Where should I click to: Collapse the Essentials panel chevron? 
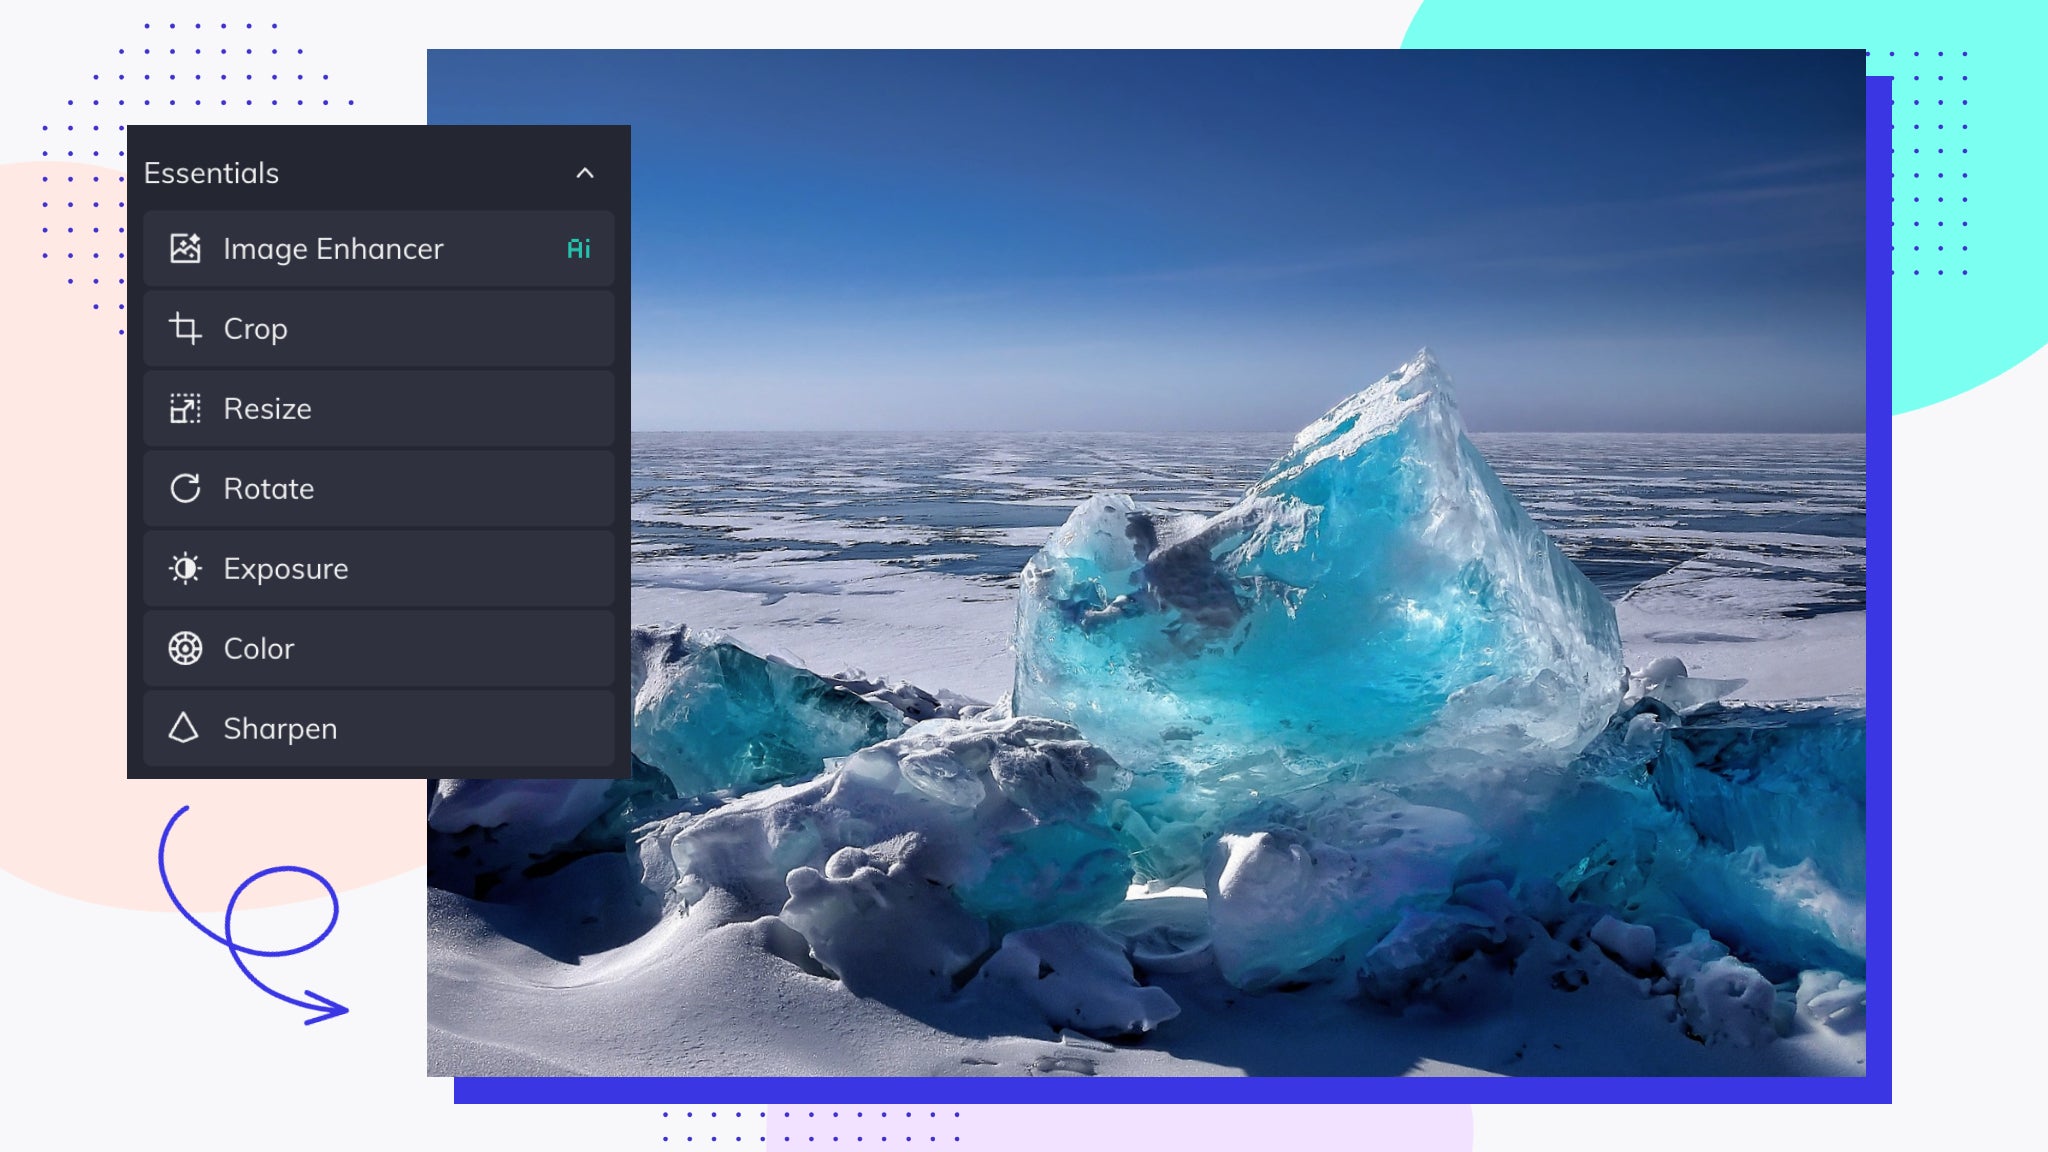coord(585,173)
